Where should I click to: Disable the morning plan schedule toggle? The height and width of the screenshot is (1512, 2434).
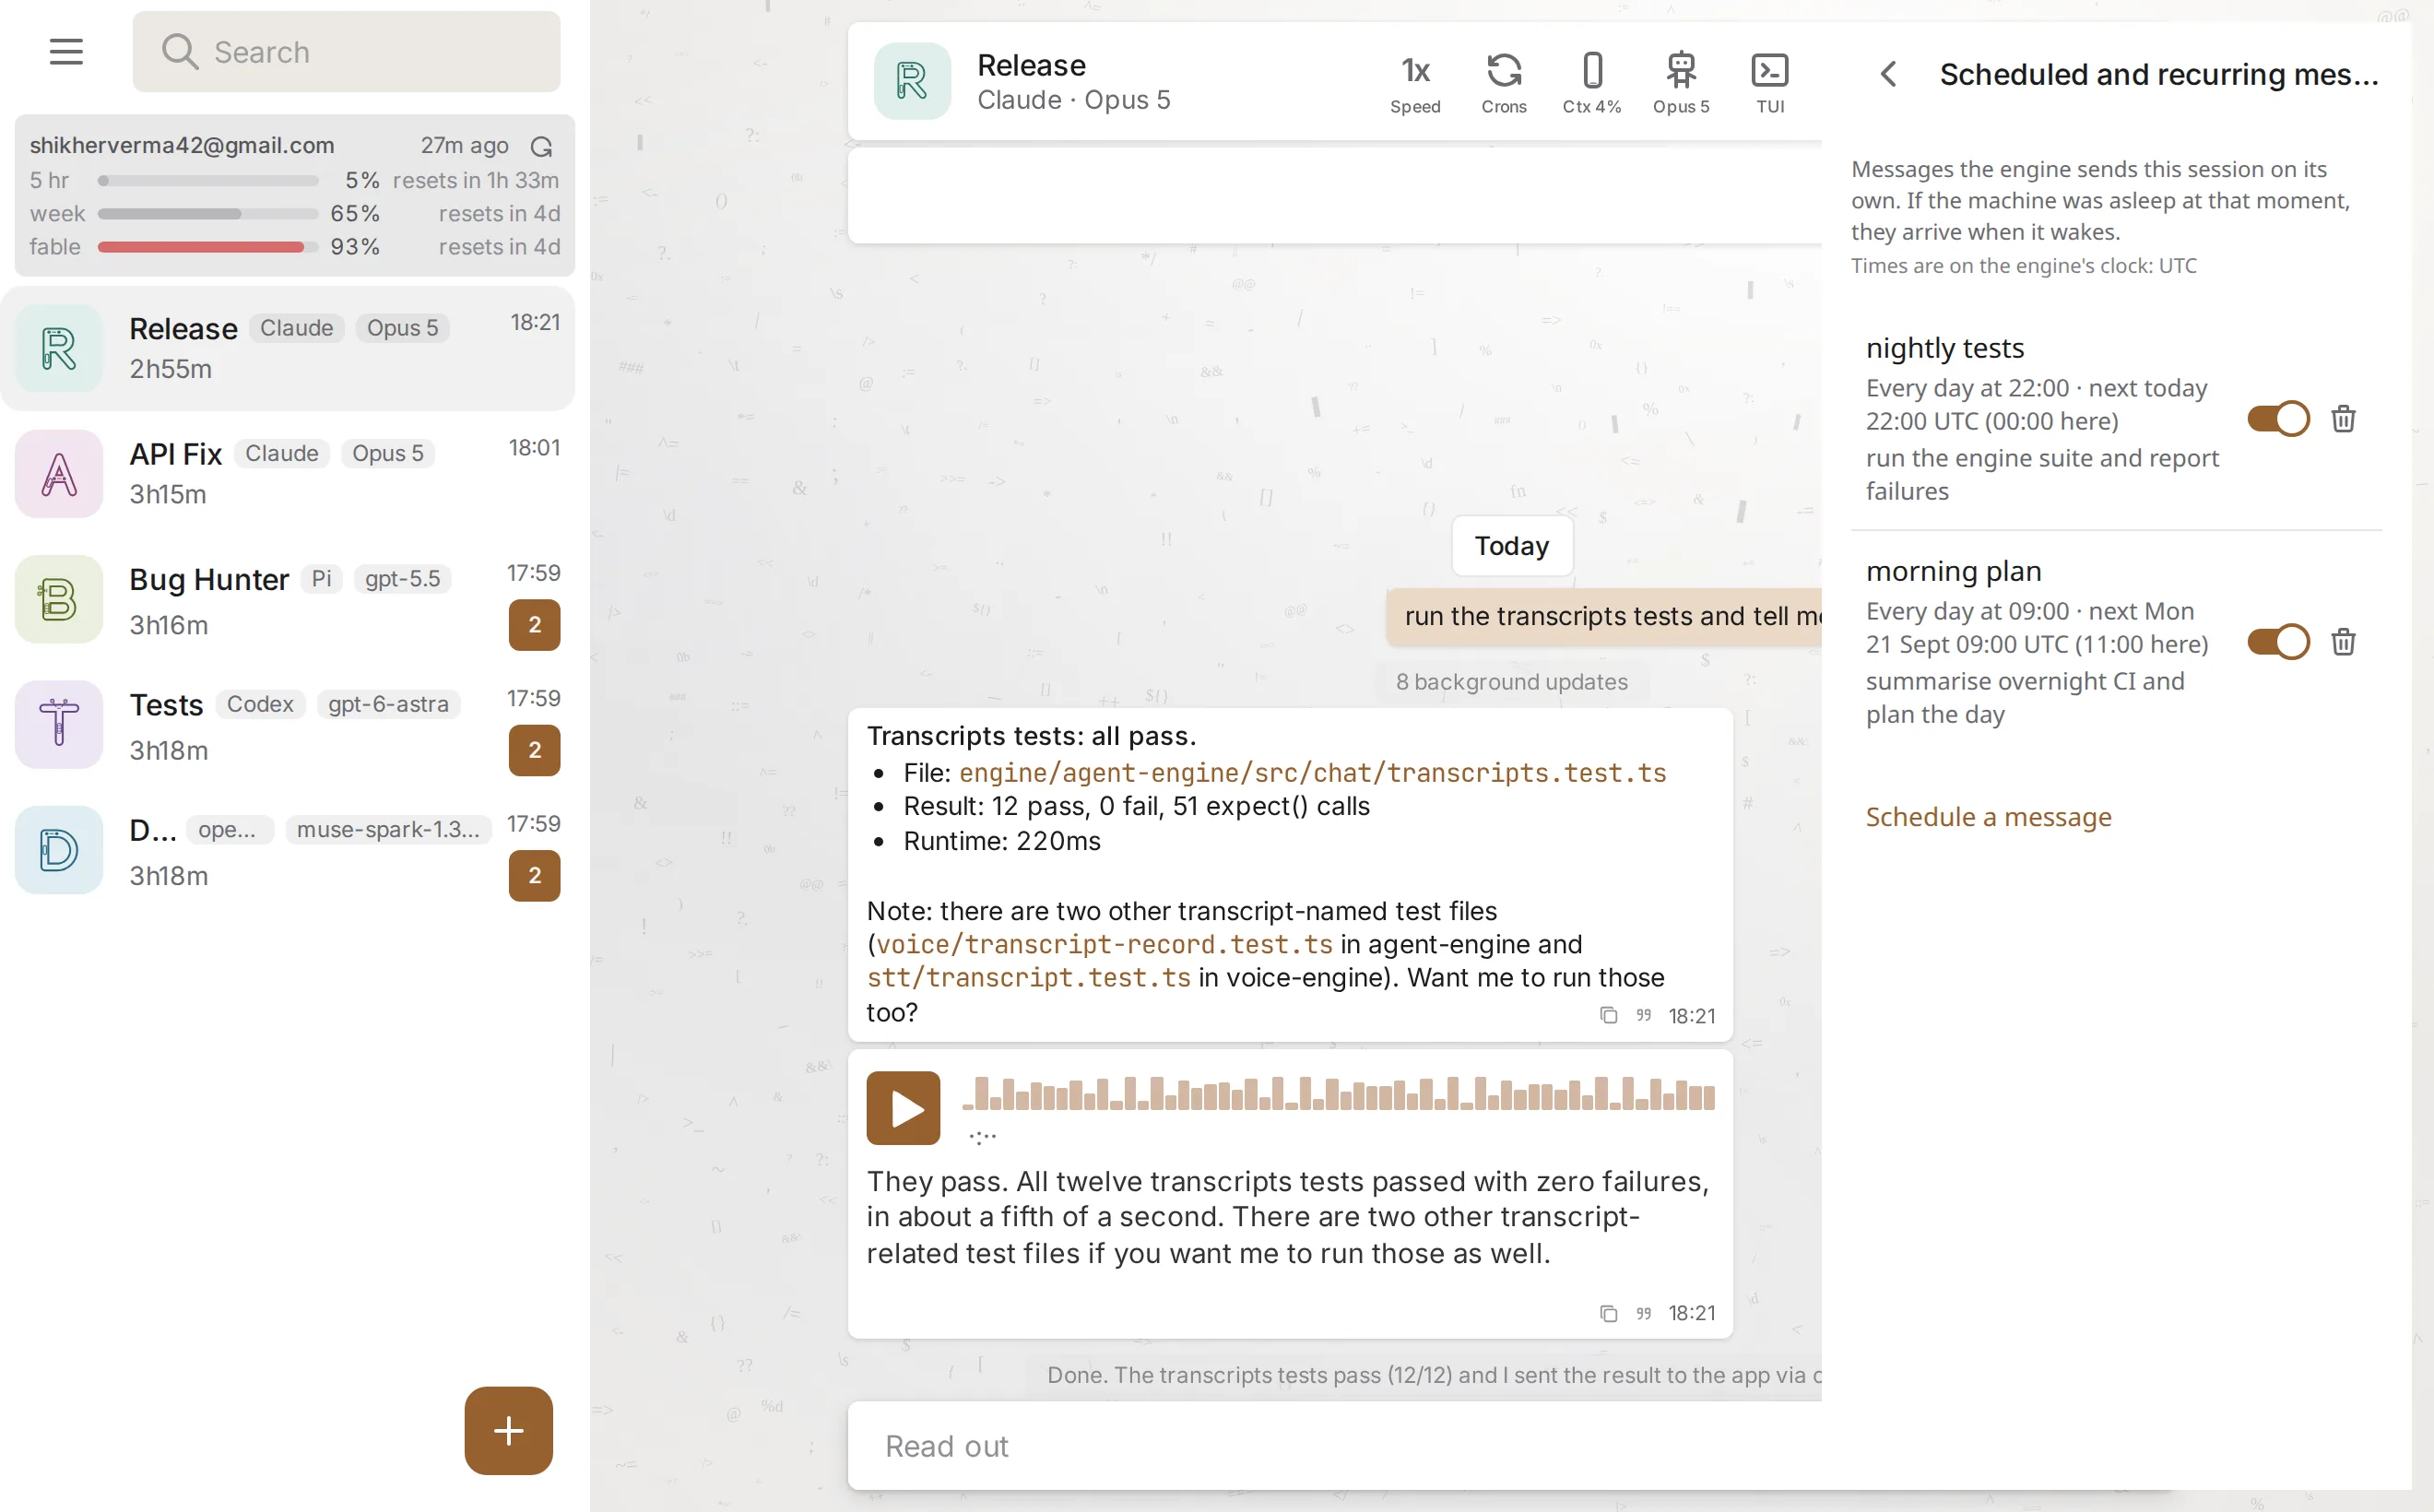click(x=2278, y=641)
